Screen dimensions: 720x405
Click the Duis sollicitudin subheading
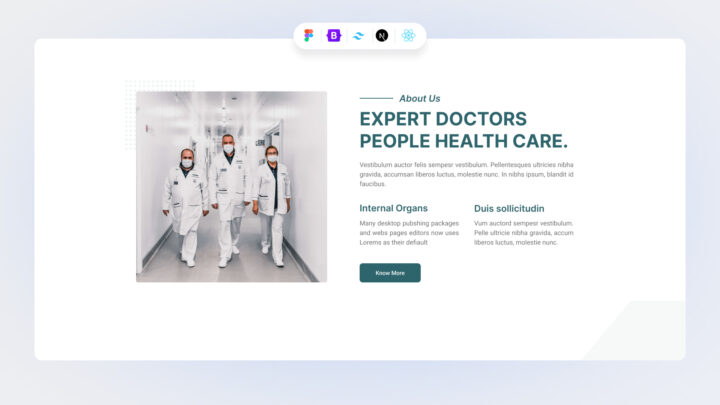(x=509, y=208)
